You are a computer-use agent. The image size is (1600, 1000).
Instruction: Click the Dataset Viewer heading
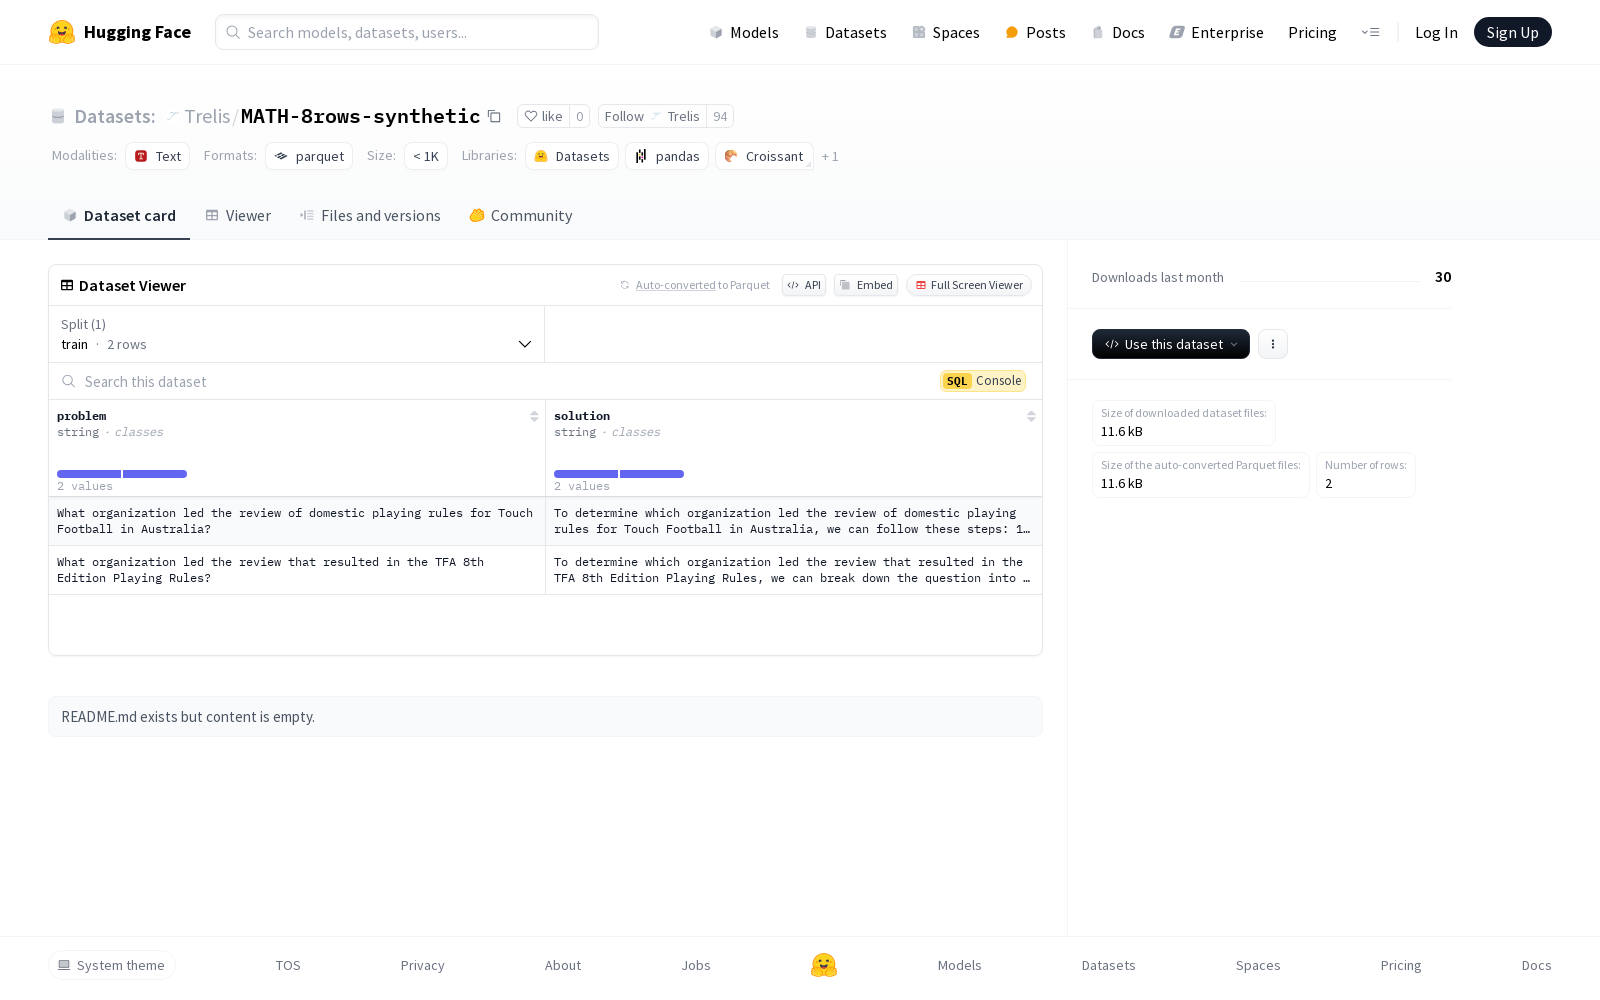click(x=123, y=285)
